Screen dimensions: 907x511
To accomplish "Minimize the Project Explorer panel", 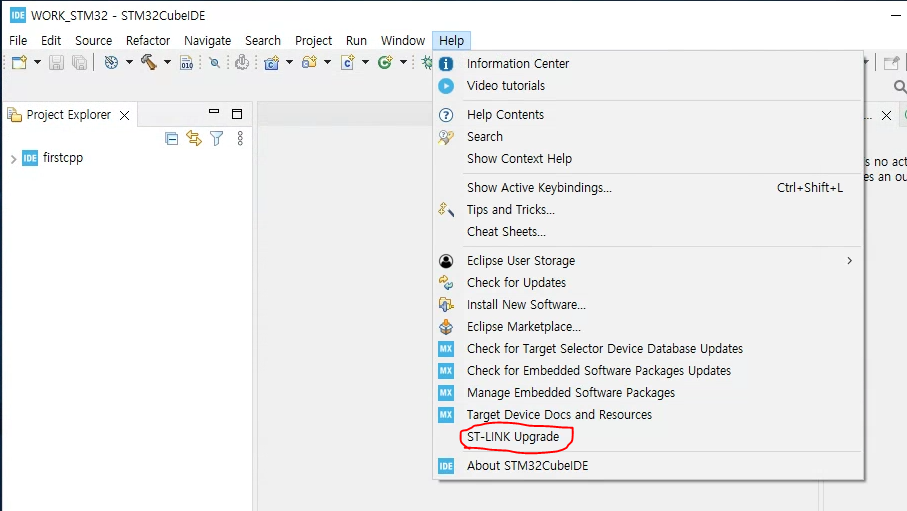I will (214, 112).
